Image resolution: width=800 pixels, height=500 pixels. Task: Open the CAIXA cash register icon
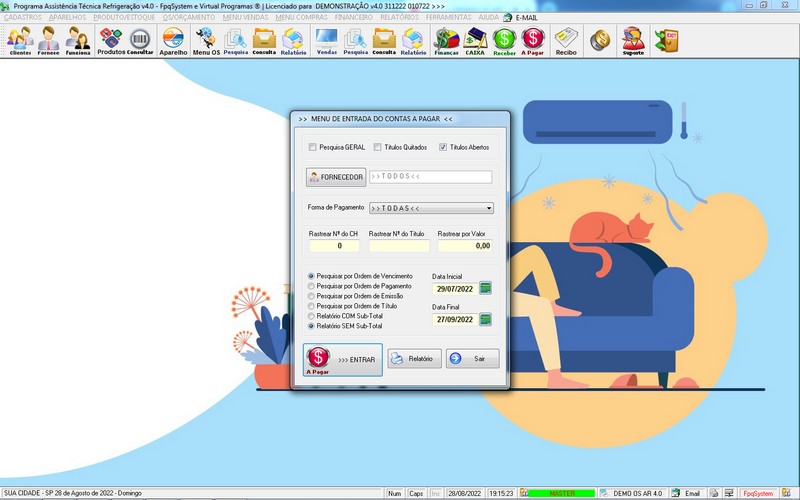(475, 40)
